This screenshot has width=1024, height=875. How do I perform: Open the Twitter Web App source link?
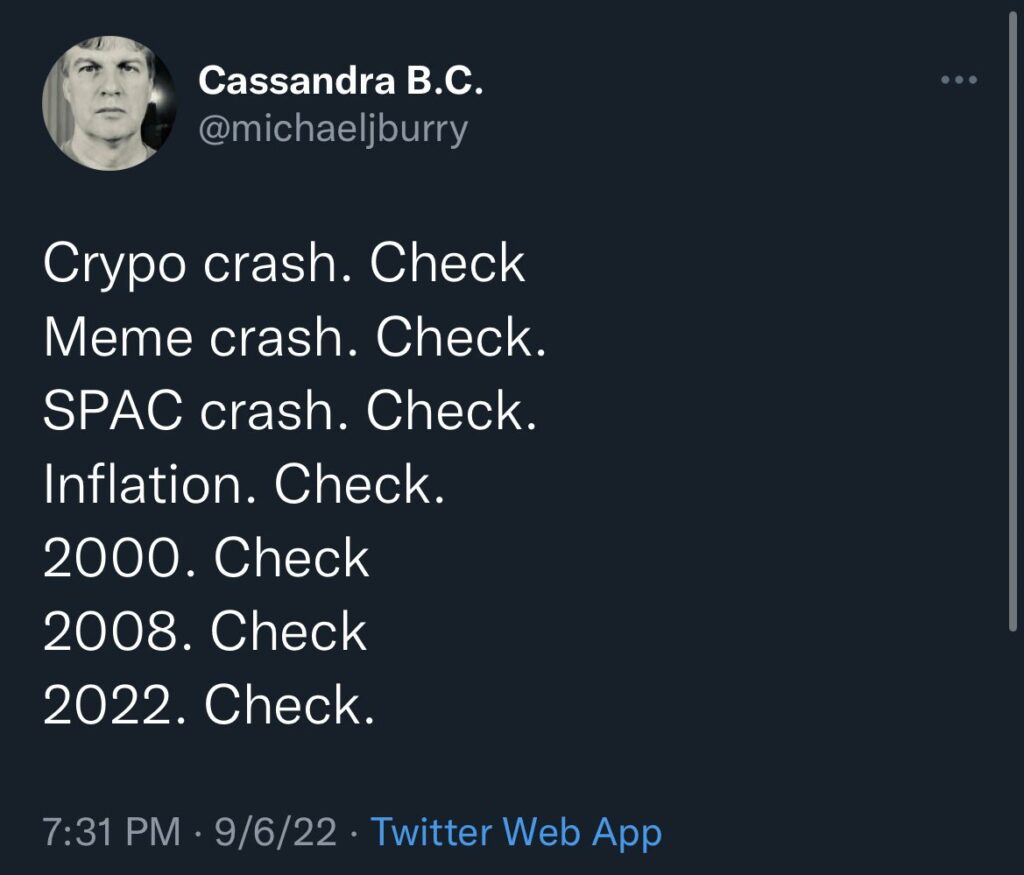(516, 832)
